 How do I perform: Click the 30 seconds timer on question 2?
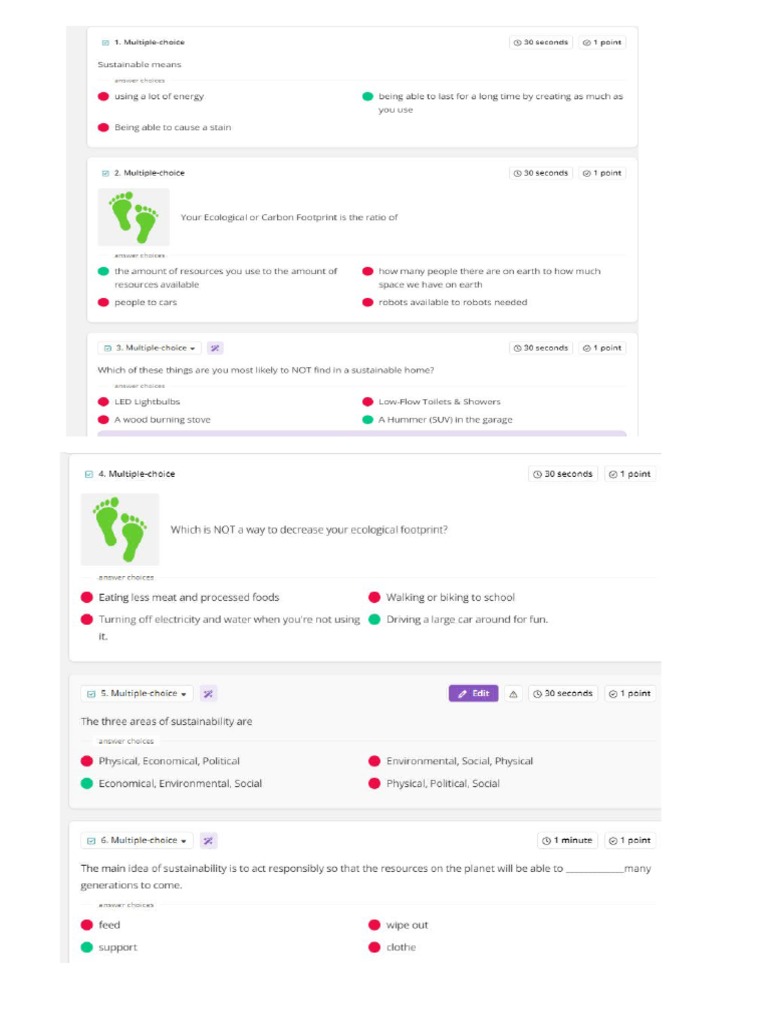[541, 173]
